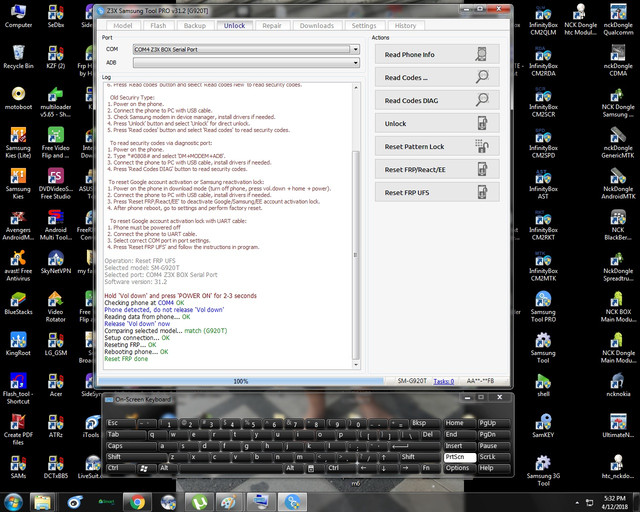Toggle Fn key on On-Screen Keyboard
The width and height of the screenshot is (640, 512).
tap(430, 468)
